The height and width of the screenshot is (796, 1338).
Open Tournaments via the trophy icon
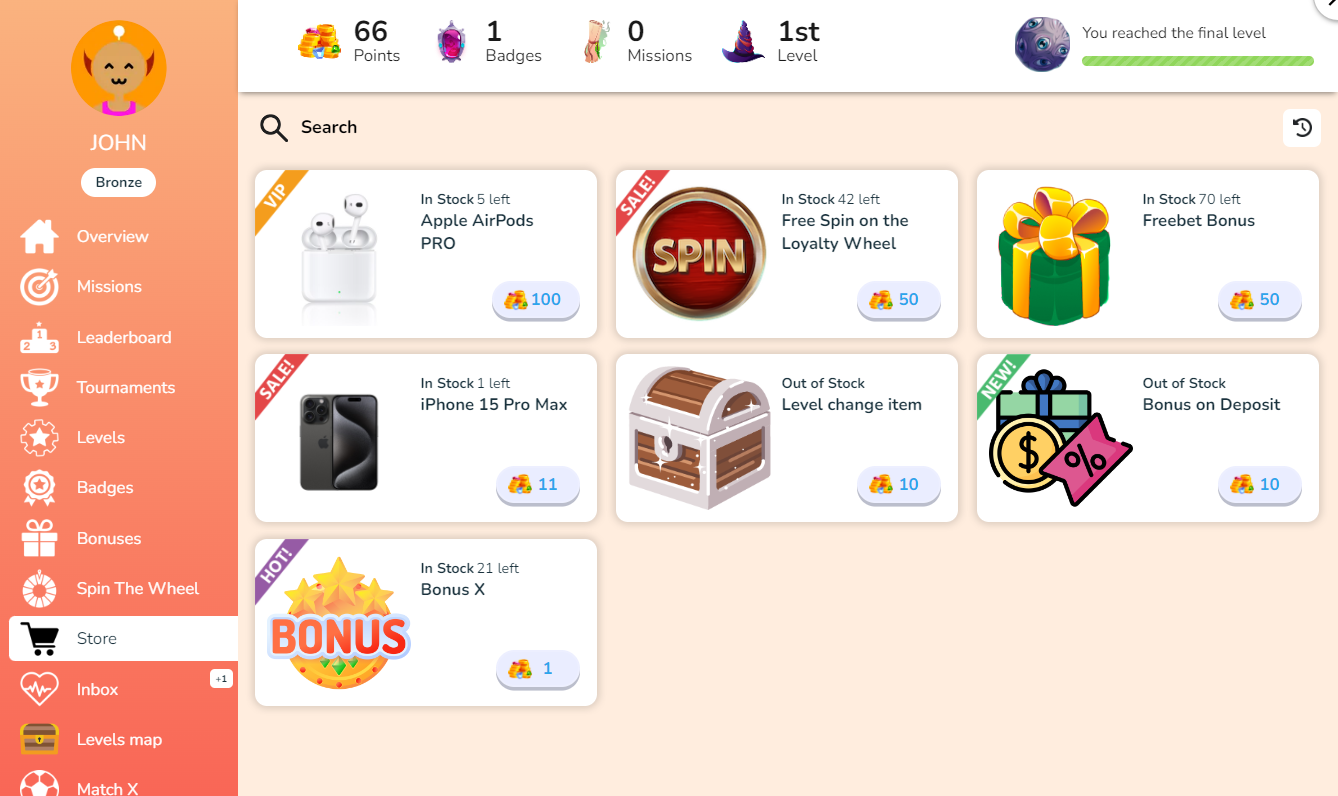pyautogui.click(x=40, y=388)
